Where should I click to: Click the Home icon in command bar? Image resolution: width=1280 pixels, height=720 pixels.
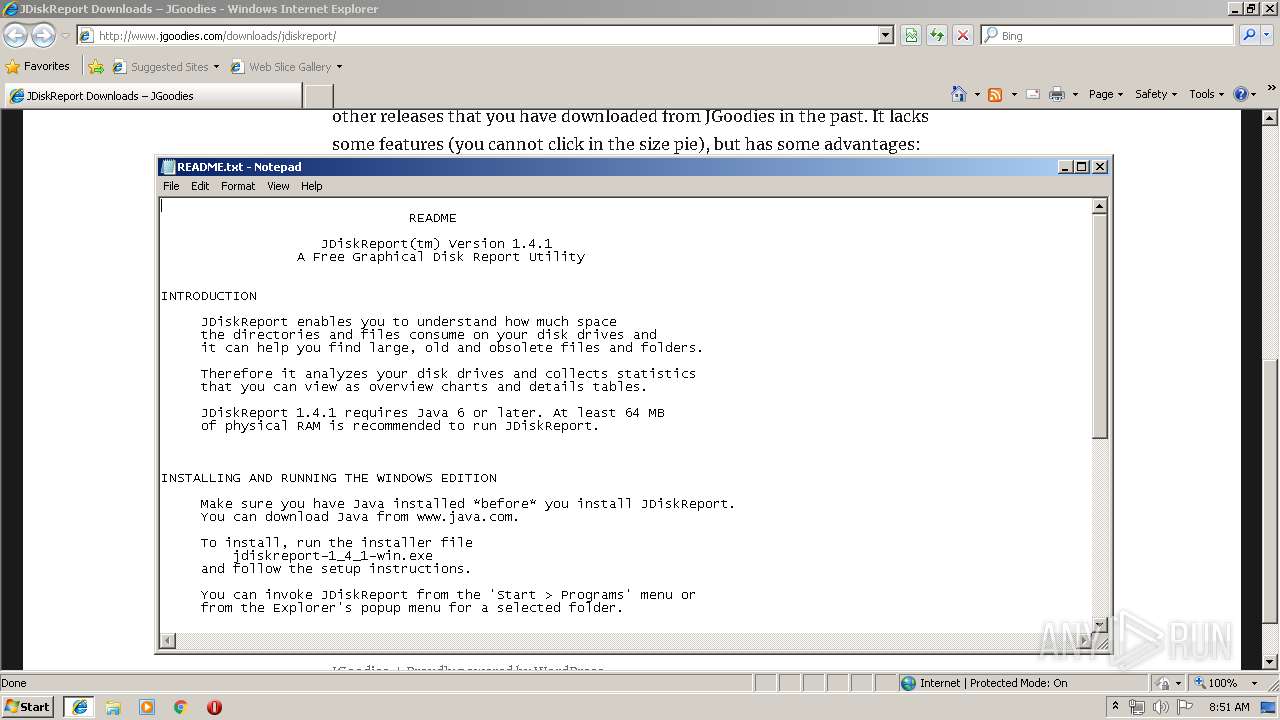pos(959,94)
